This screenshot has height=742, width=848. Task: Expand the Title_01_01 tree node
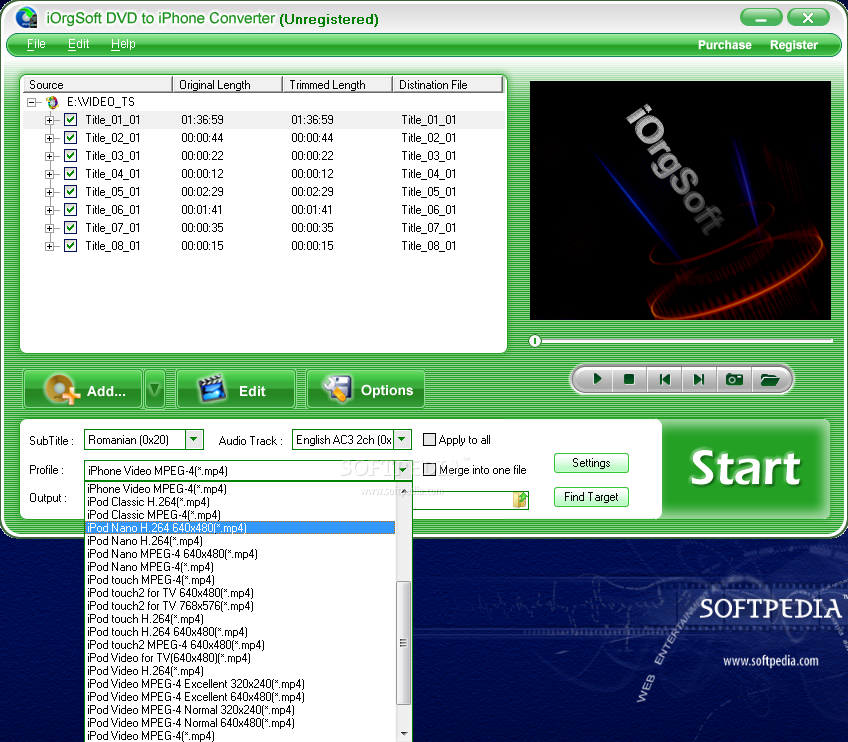pyautogui.click(x=49, y=120)
